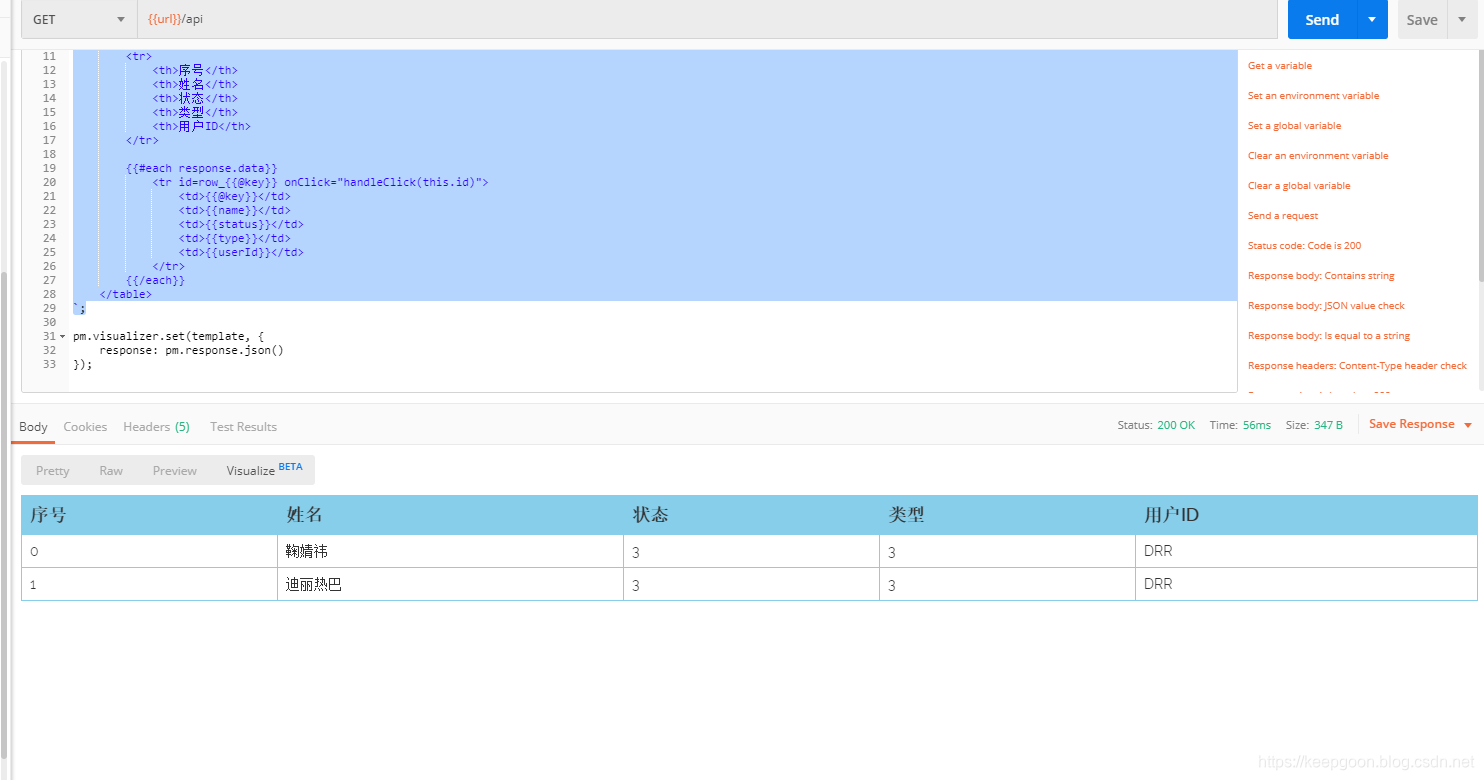The height and width of the screenshot is (780, 1484).
Task: Click the onClick handleClick code line
Action: tap(320, 183)
